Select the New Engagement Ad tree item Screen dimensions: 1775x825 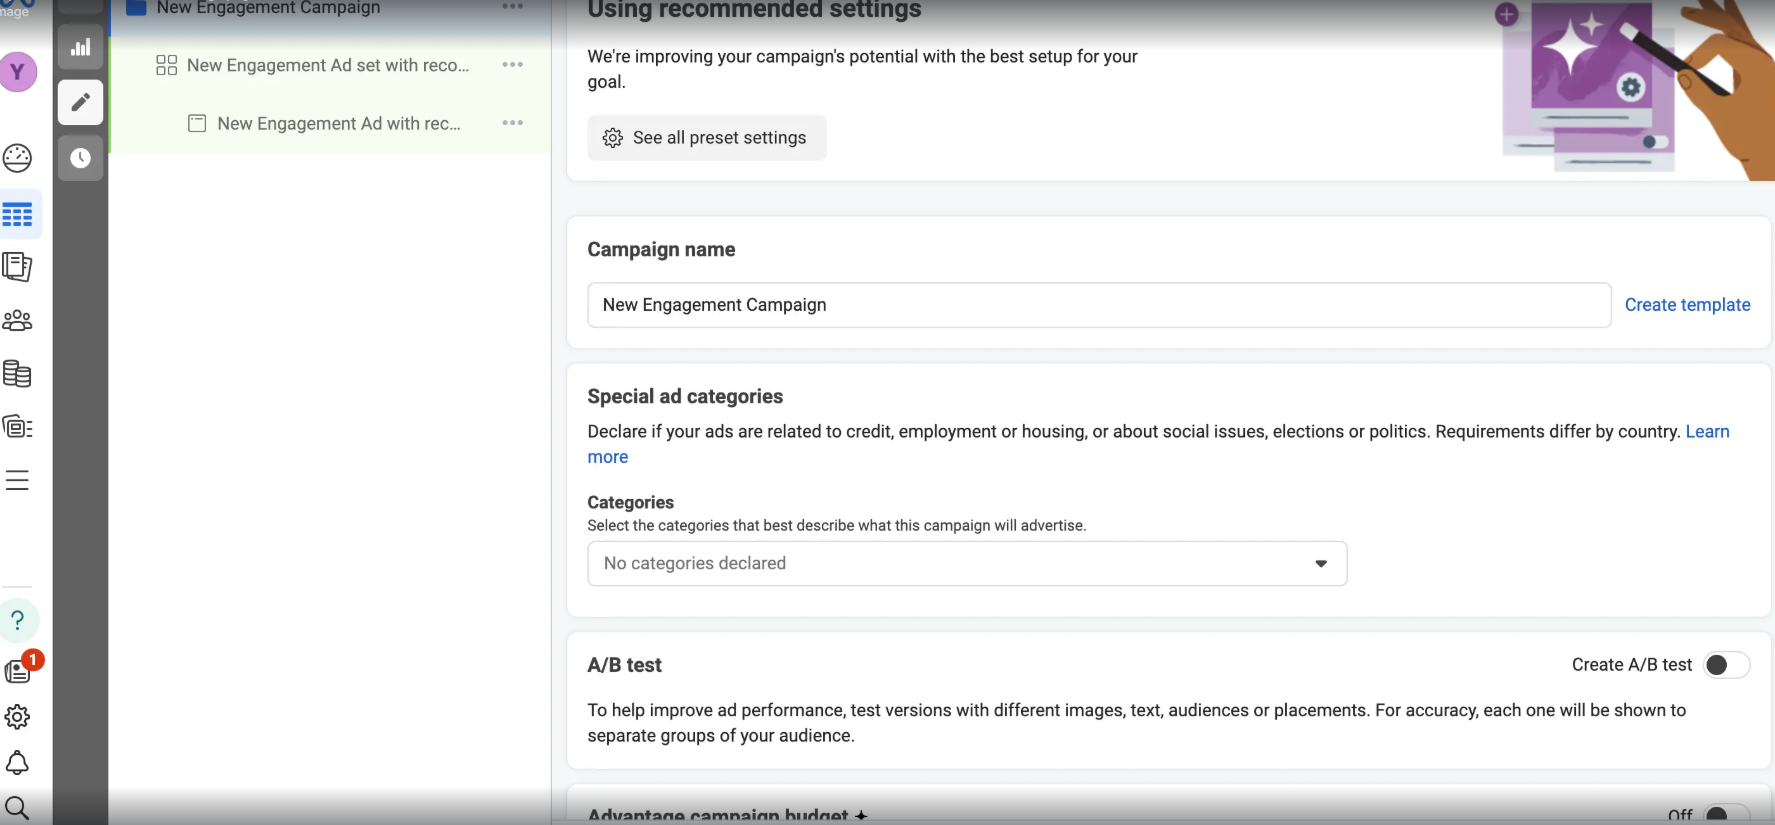[338, 123]
